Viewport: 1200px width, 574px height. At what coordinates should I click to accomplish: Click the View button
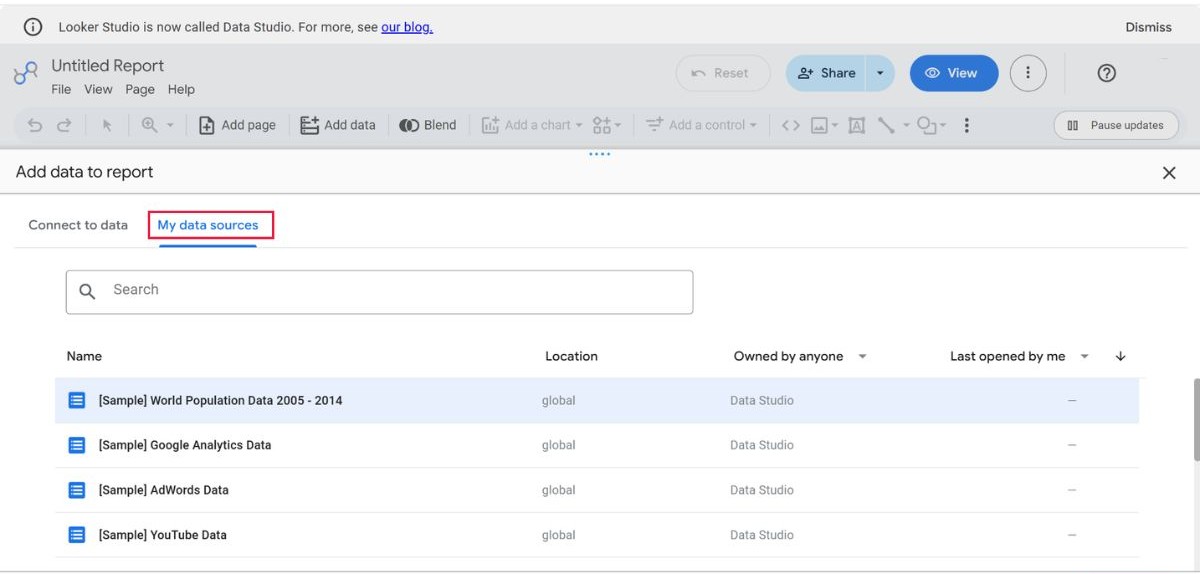click(953, 73)
